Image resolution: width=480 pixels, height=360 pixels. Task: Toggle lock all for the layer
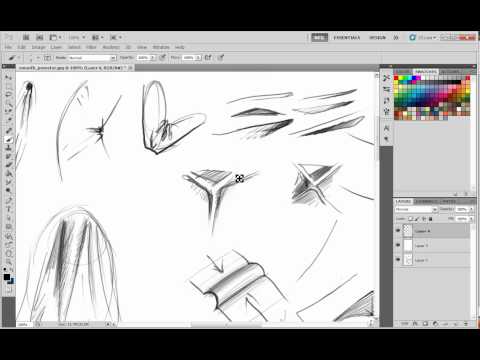coord(430,219)
